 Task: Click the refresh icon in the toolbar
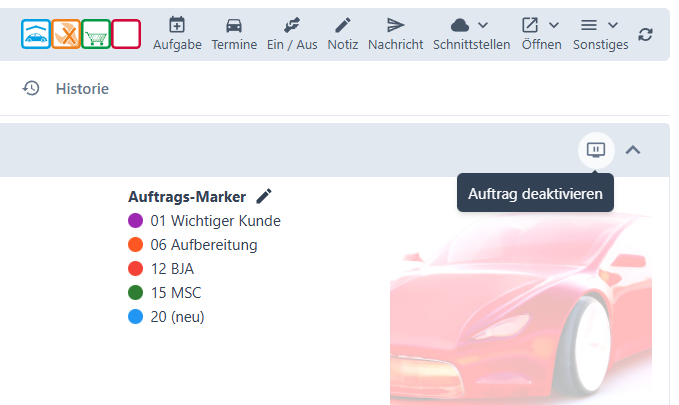point(646,34)
